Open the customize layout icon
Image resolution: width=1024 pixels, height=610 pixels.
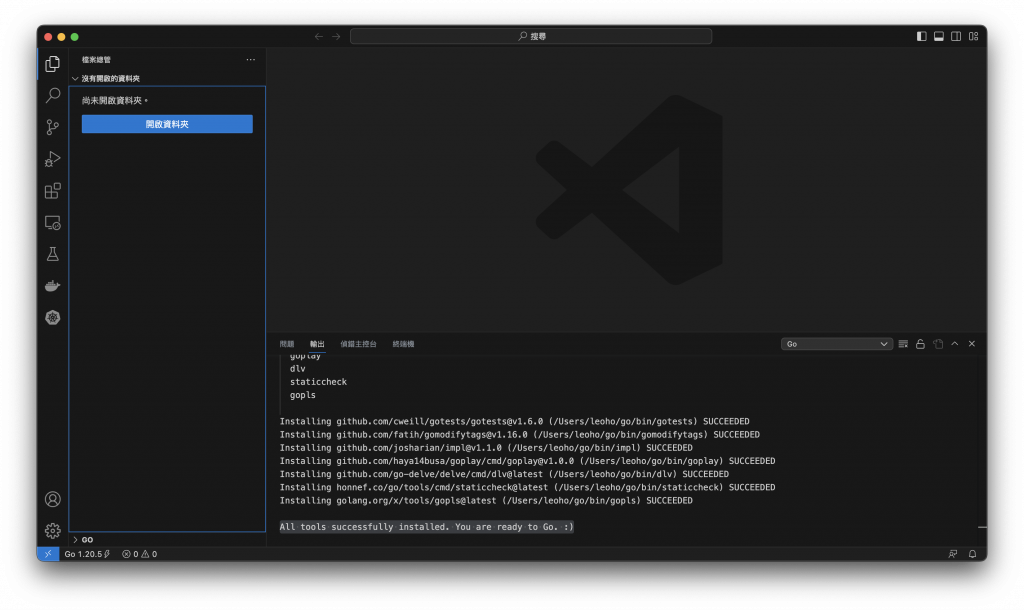[973, 37]
